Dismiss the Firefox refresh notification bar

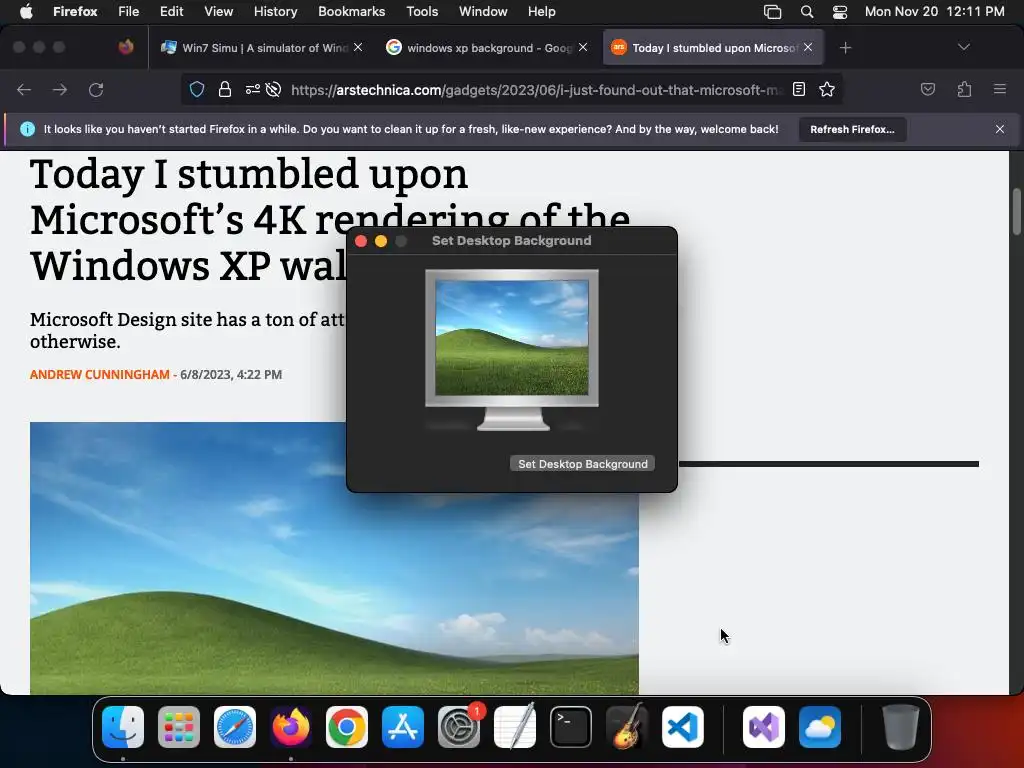pyautogui.click(x=1000, y=129)
